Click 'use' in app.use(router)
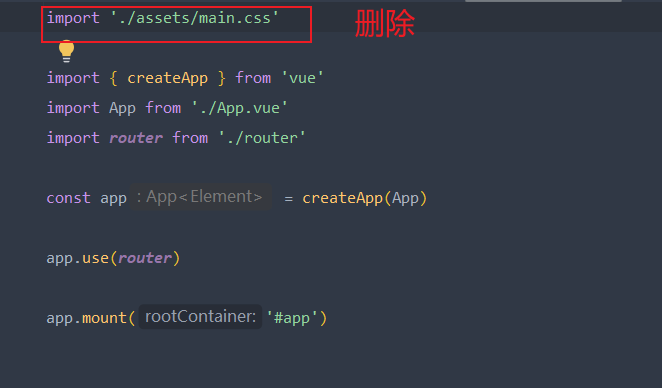Image resolution: width=662 pixels, height=388 pixels. [95, 258]
